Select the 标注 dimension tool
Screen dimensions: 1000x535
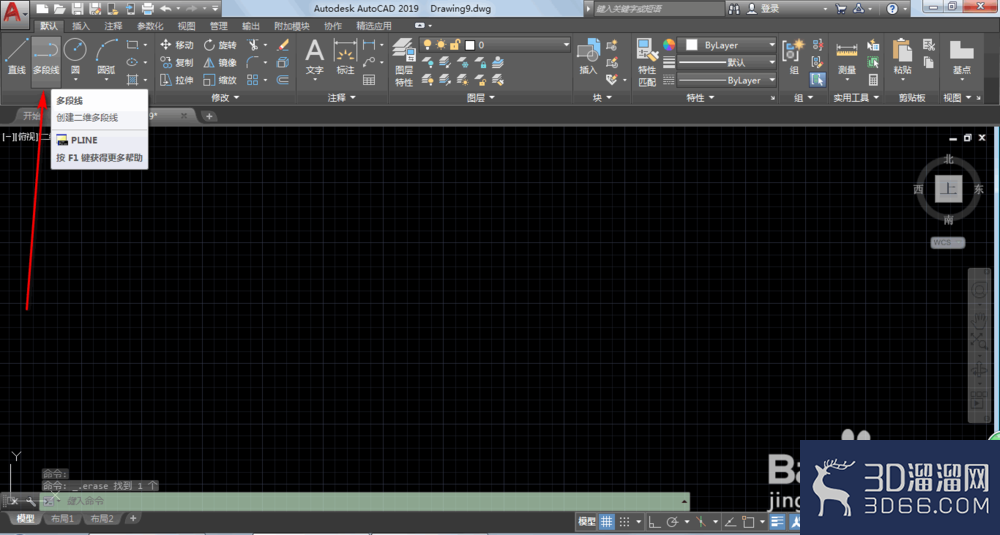tap(345, 56)
